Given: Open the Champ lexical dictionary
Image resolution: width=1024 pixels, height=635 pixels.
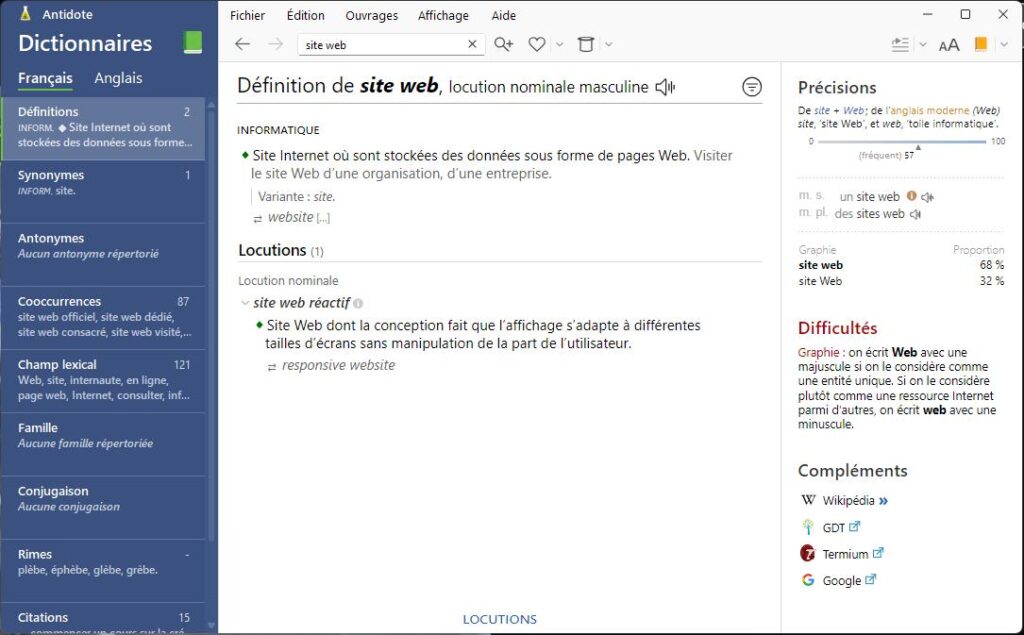Looking at the screenshot, I should (103, 381).
